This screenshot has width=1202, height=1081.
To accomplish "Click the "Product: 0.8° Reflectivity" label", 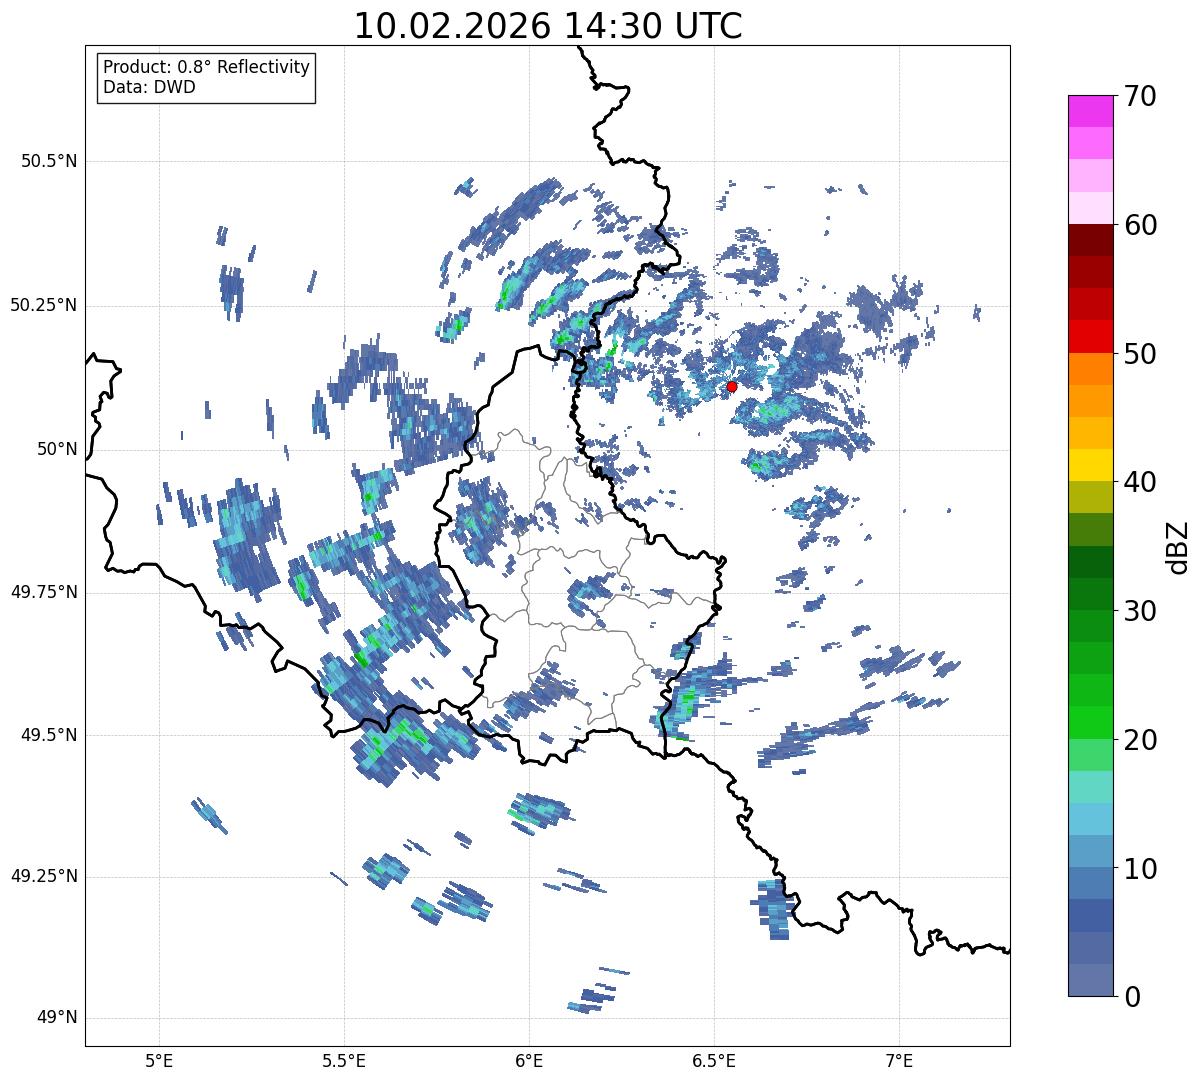I will (x=207, y=67).
